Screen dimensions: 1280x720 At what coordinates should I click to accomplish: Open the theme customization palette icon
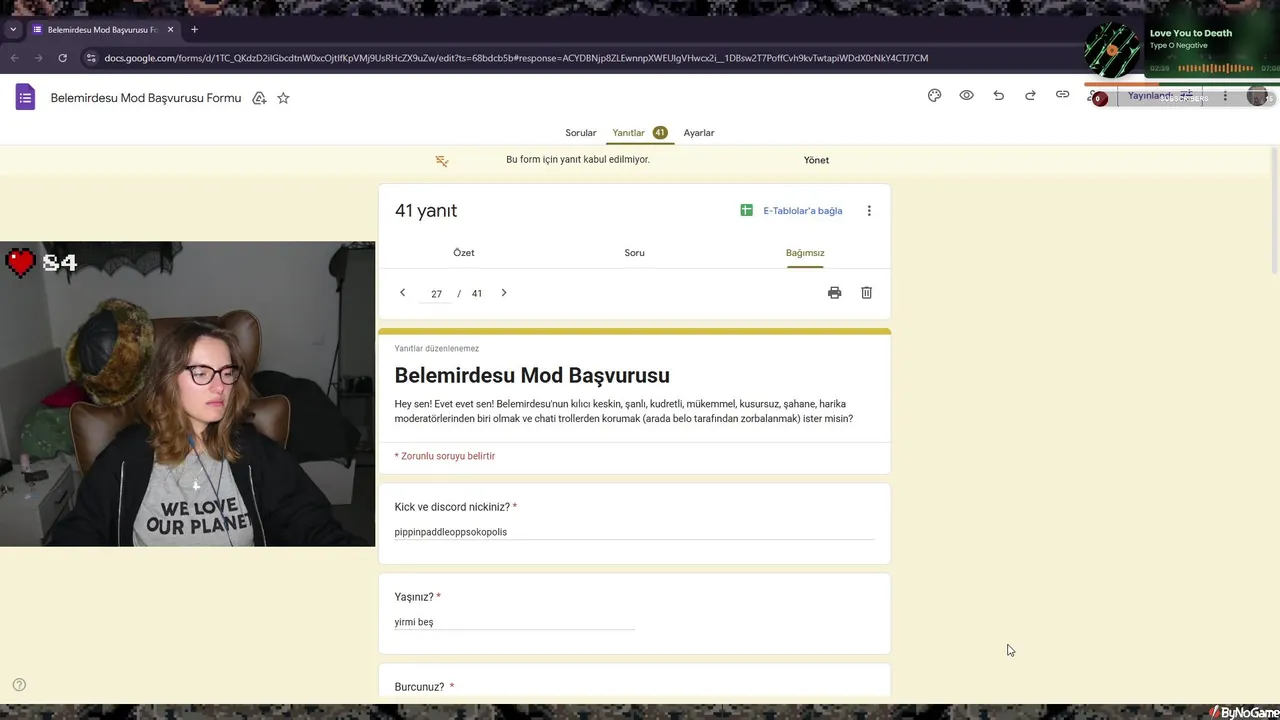(934, 95)
